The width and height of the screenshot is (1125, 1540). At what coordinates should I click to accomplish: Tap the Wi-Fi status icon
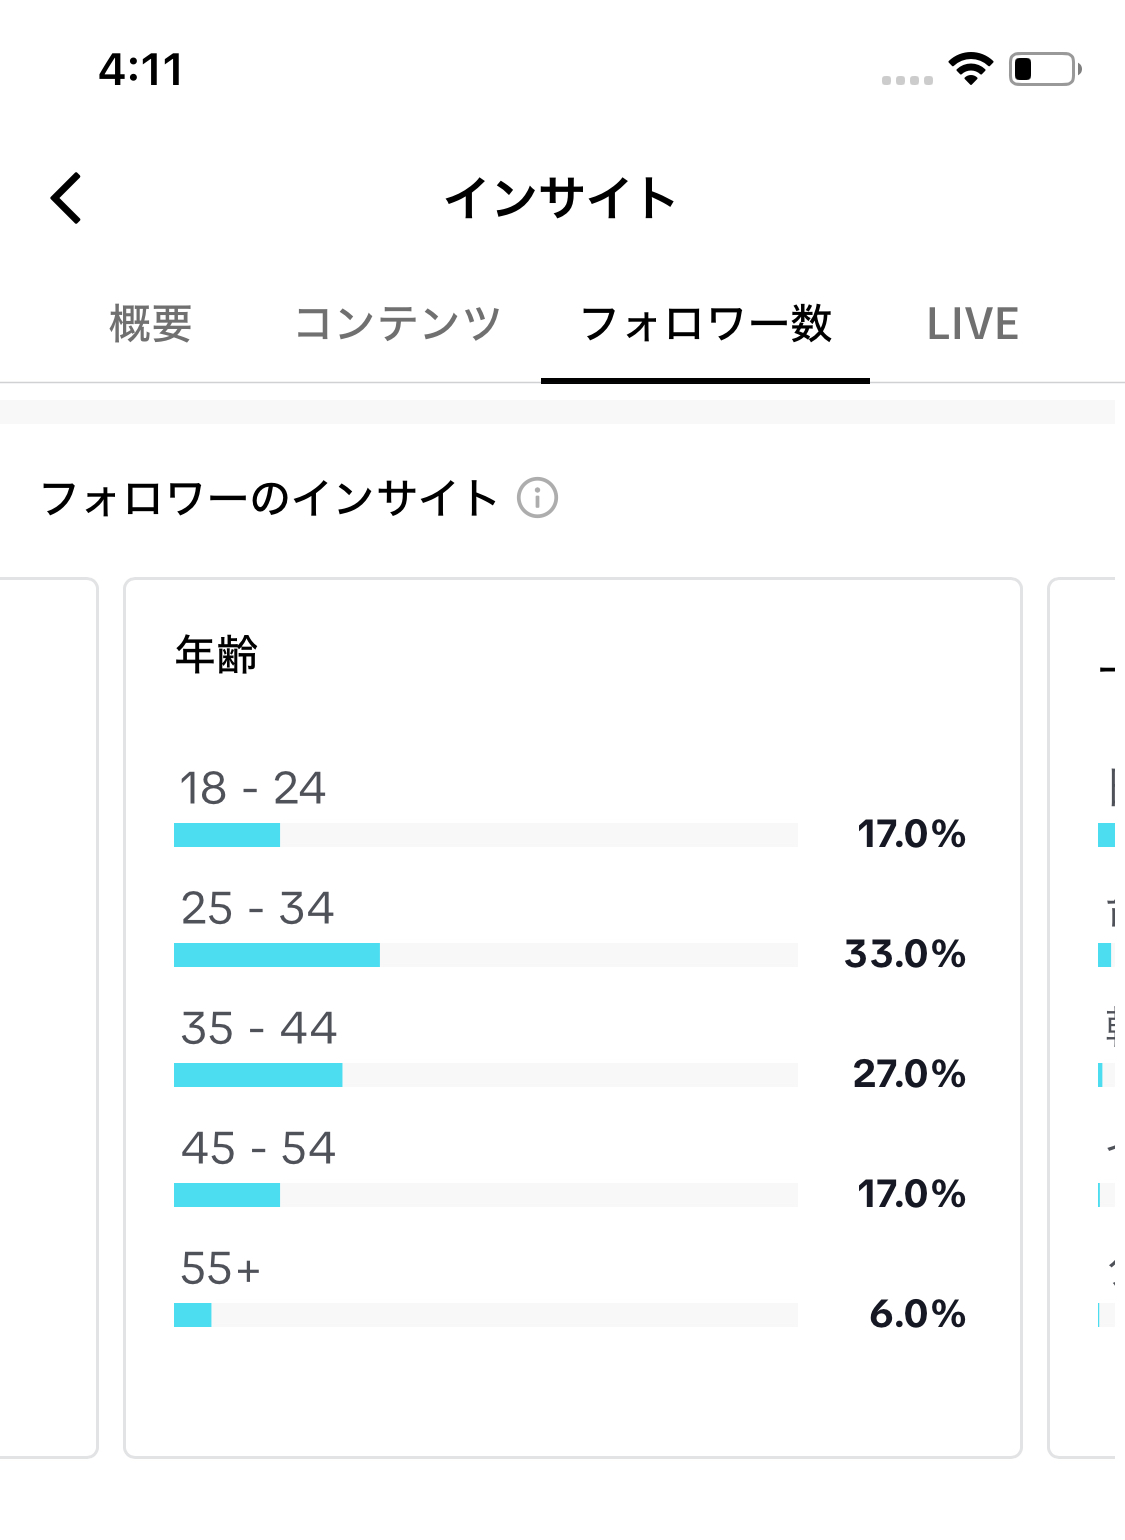click(x=970, y=69)
